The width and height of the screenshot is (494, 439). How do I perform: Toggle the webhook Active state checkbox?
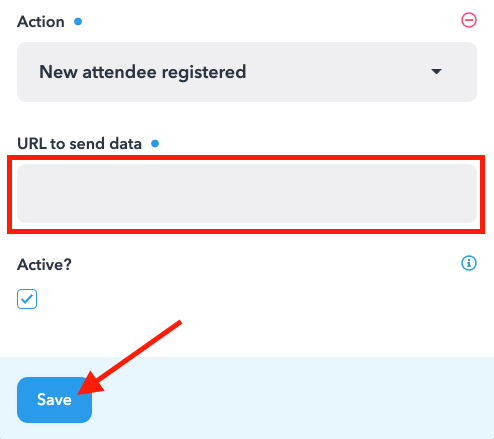[27, 299]
